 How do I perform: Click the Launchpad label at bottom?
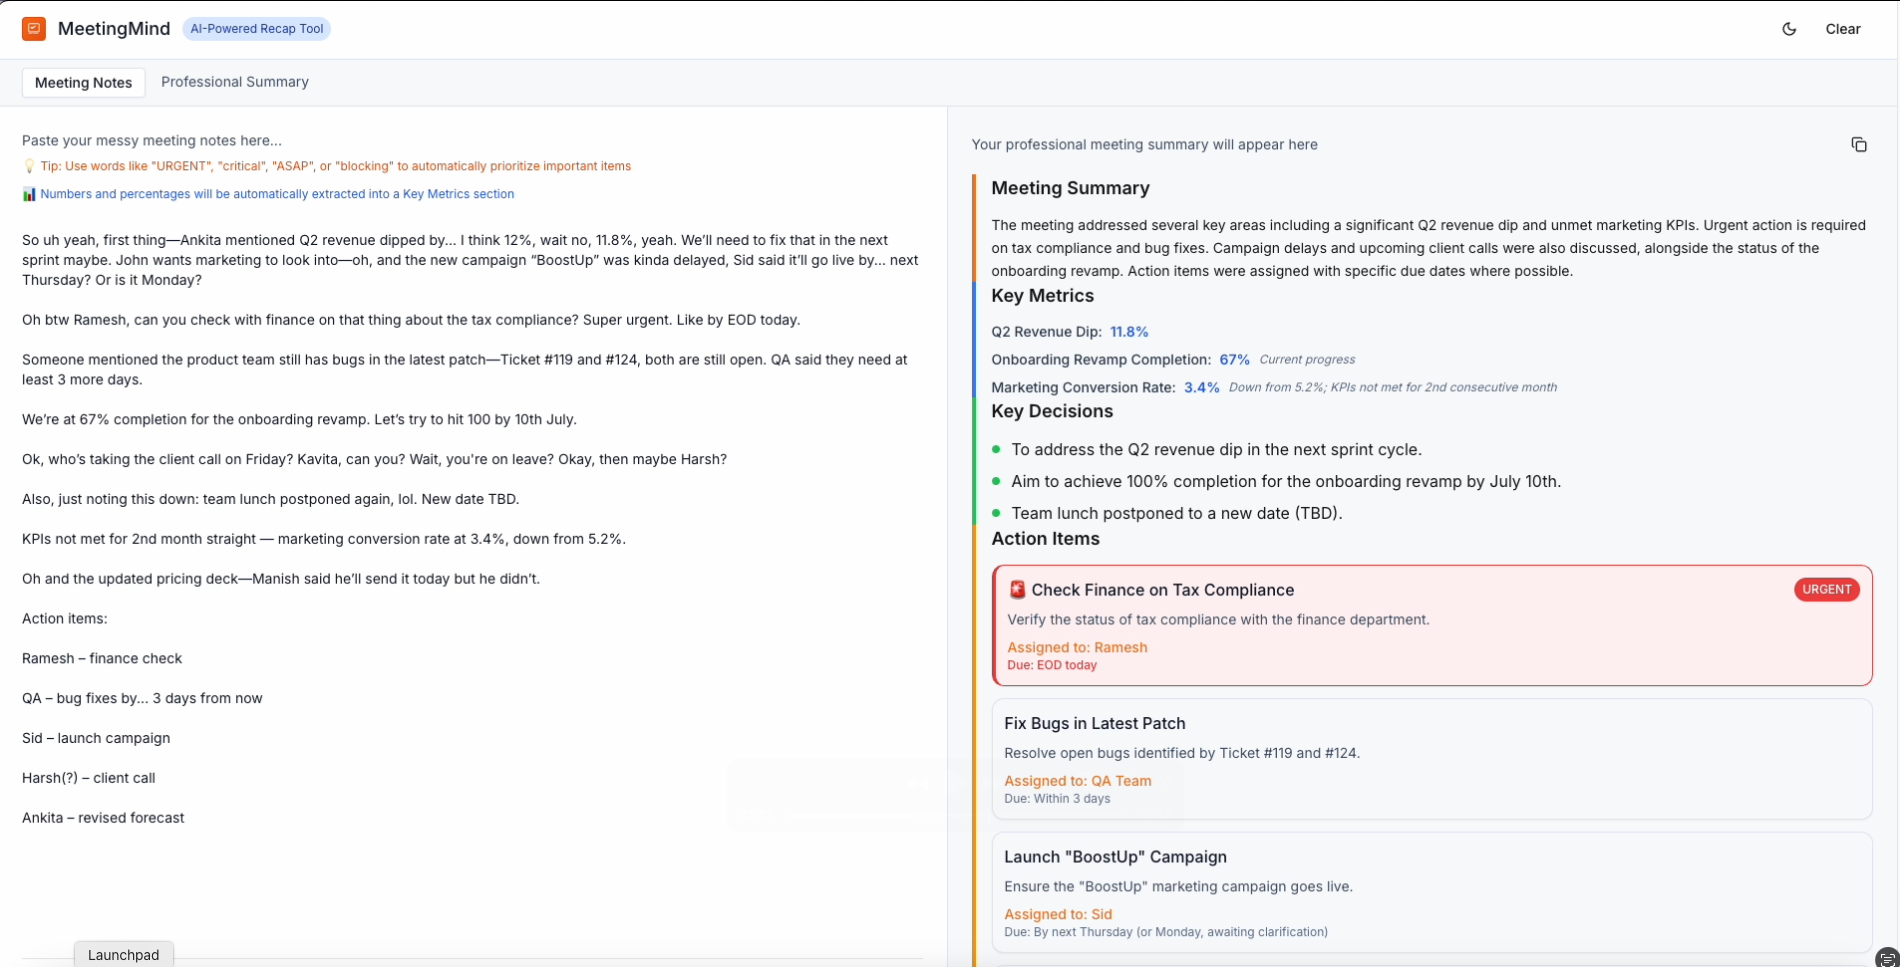[123, 955]
